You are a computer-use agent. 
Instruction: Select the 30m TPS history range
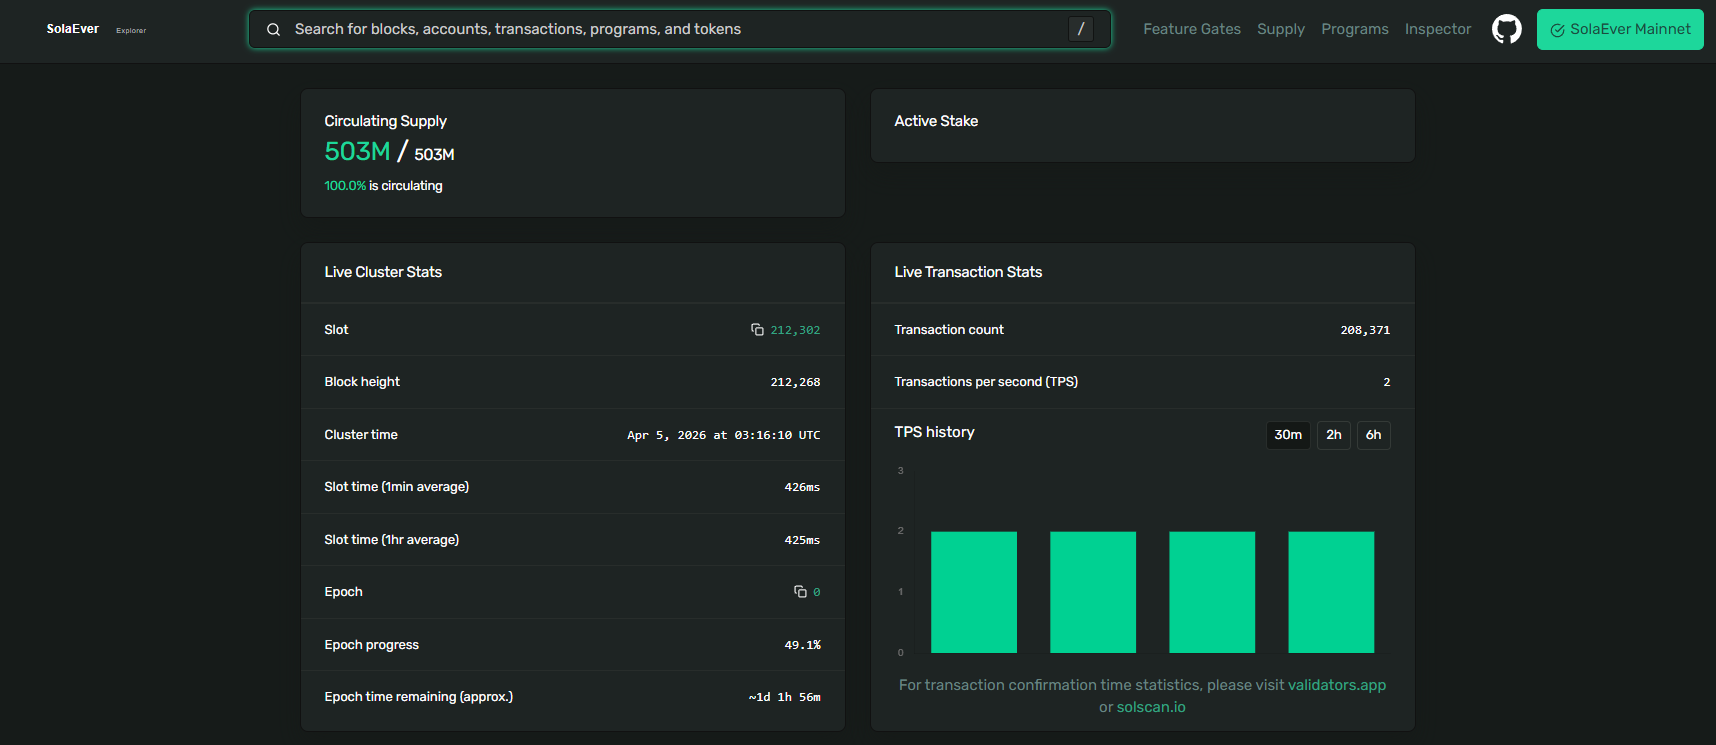pos(1287,435)
